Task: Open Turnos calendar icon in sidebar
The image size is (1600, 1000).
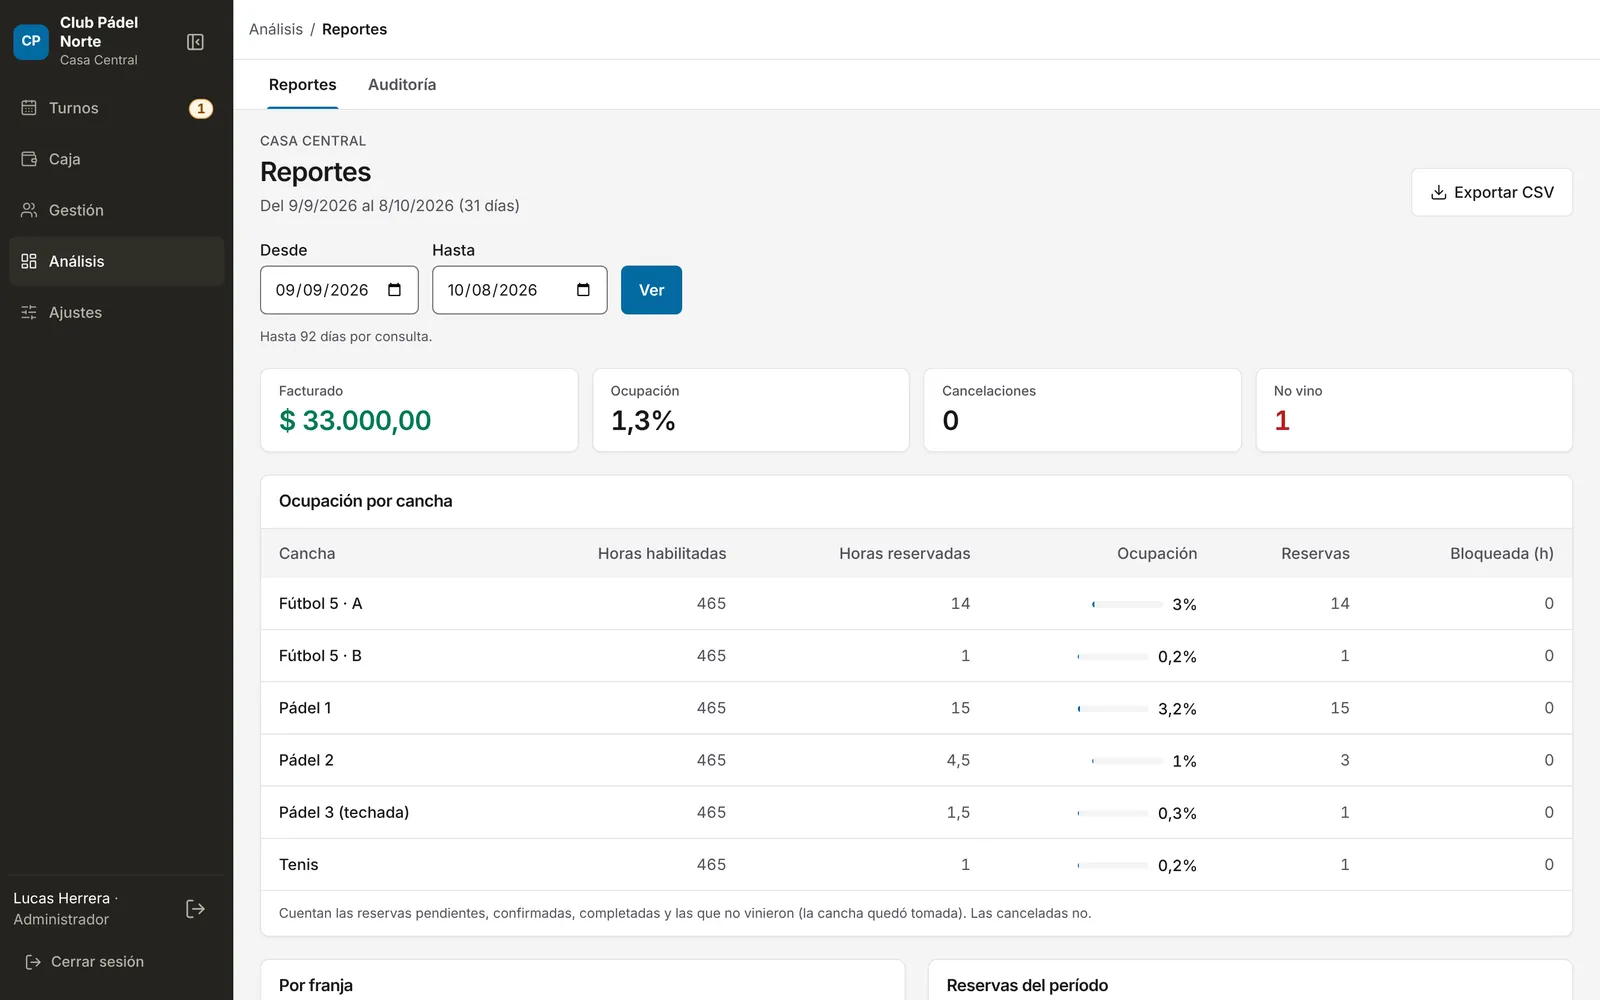Action: (x=29, y=108)
